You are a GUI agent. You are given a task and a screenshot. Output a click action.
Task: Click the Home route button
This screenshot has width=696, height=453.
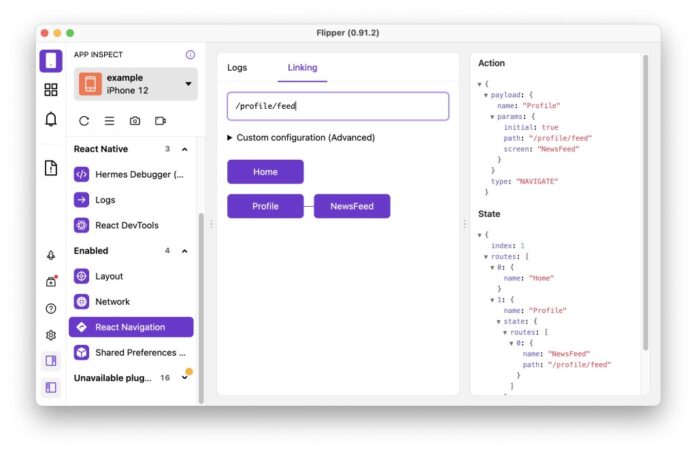point(265,172)
